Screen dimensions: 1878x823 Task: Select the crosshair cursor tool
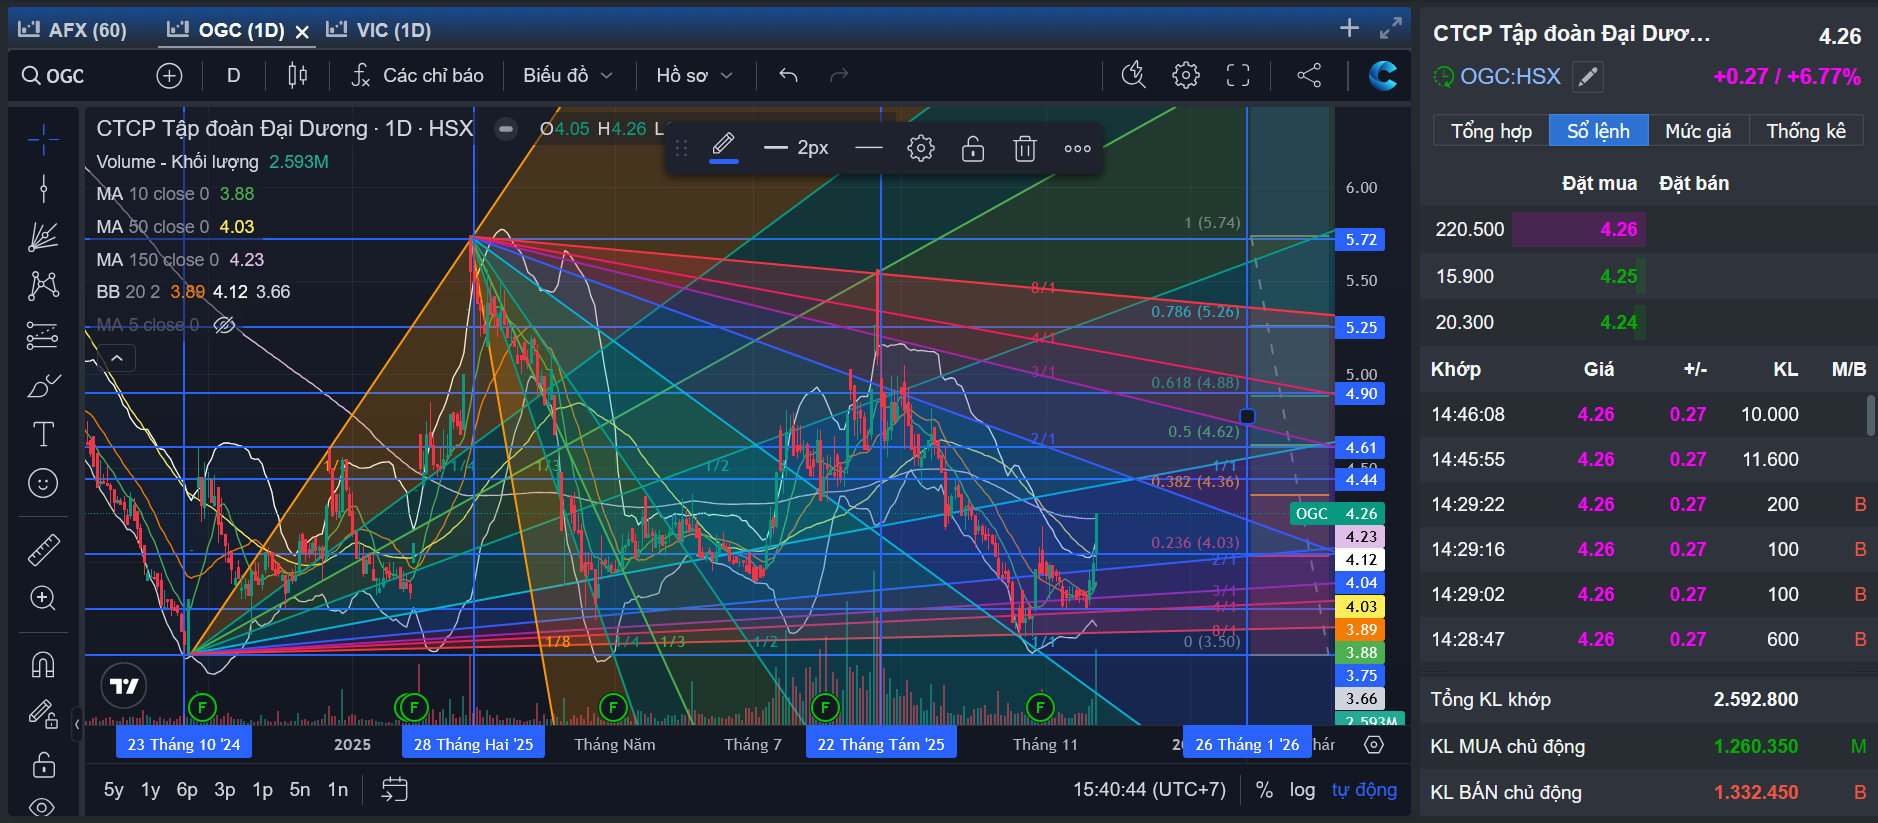[43, 139]
